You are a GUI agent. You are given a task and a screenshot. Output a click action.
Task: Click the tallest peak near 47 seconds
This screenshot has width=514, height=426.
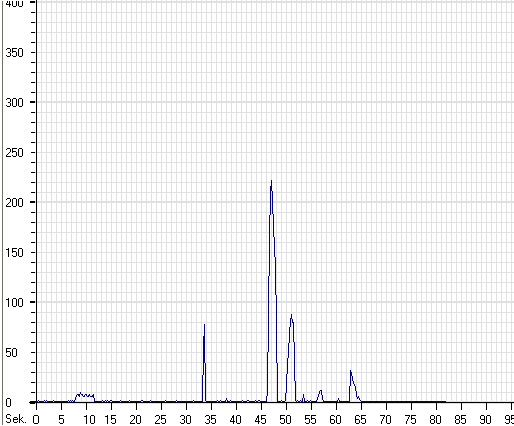pos(272,181)
